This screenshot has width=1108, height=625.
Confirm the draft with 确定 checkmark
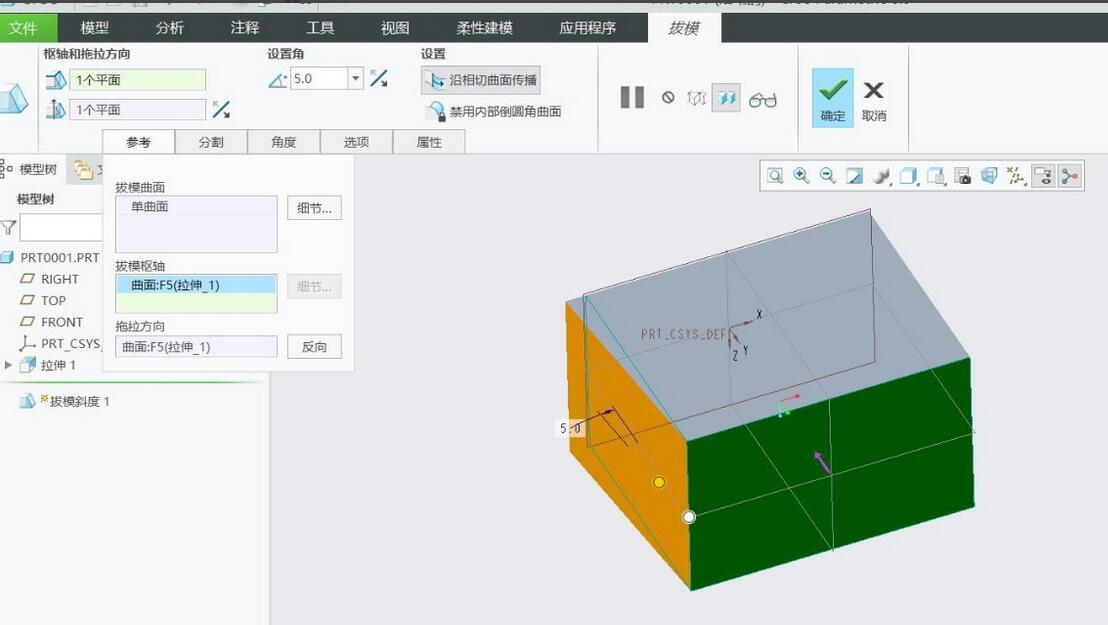tap(832, 98)
